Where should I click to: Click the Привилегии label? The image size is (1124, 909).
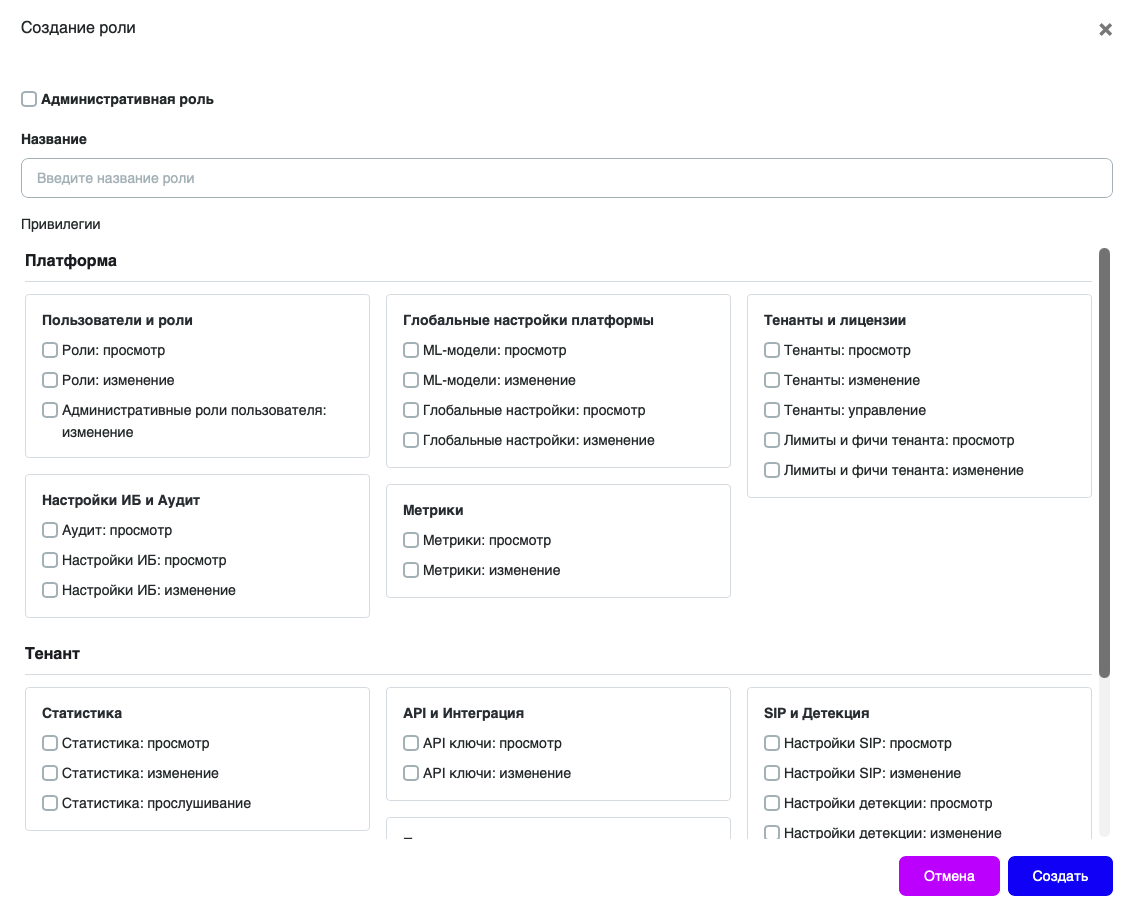coord(61,224)
